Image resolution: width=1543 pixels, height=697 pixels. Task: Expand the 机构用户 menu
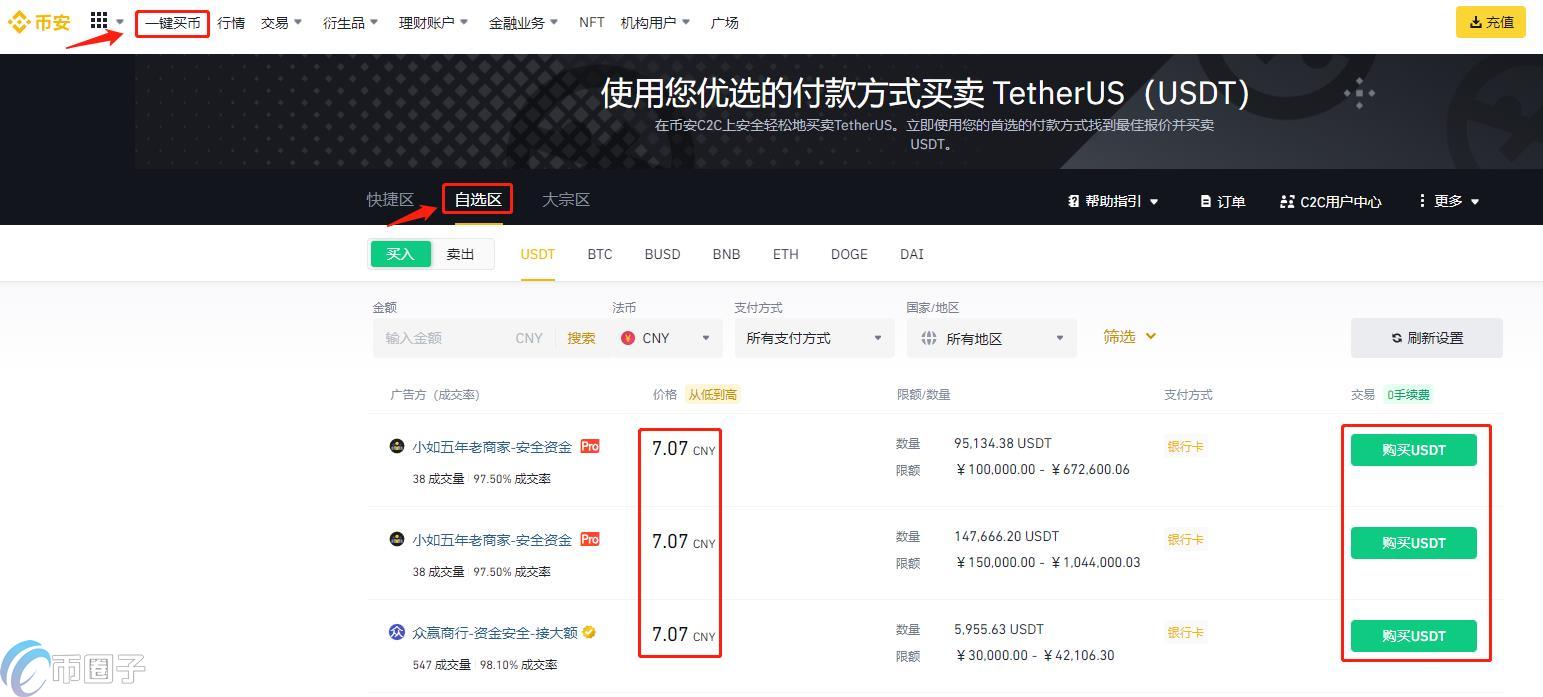pyautogui.click(x=655, y=23)
